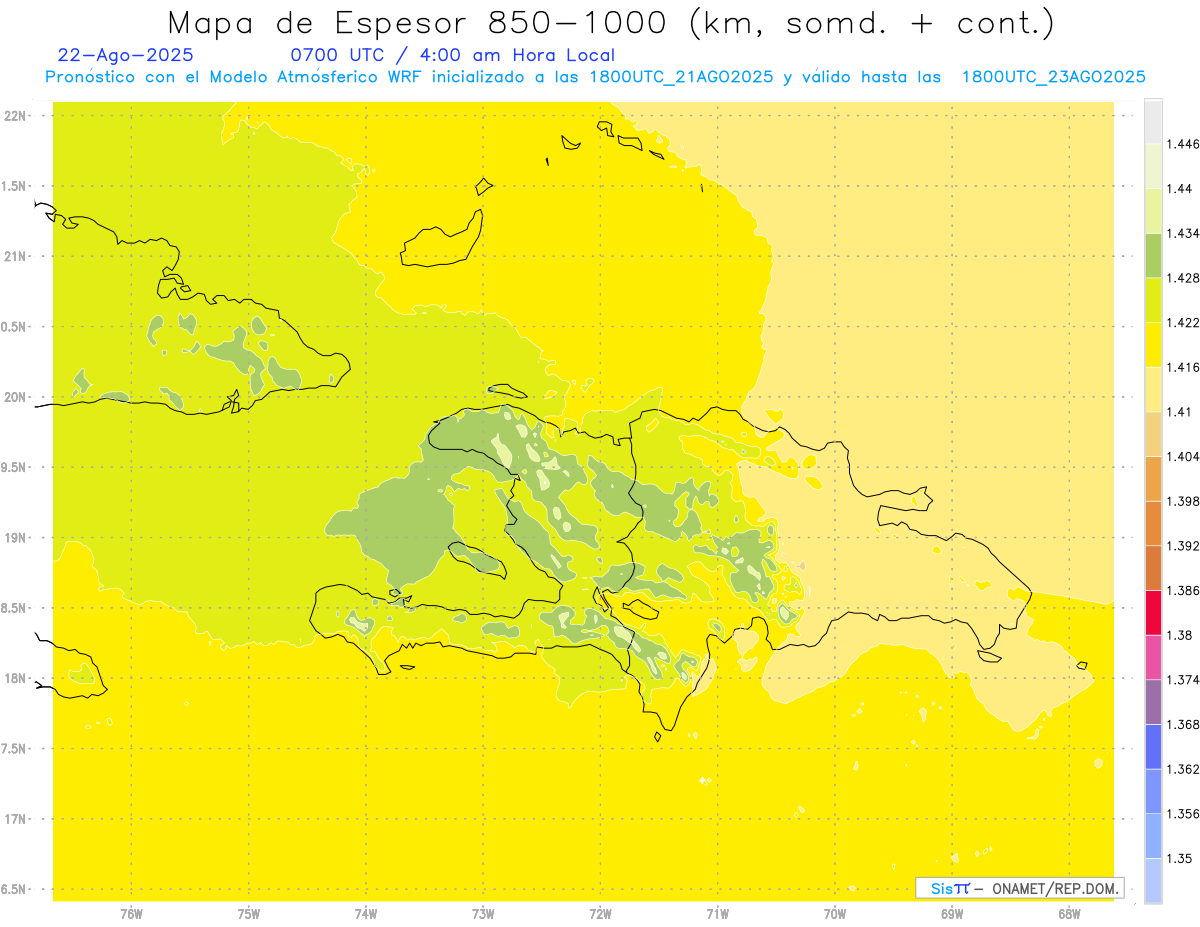Click the legend value '1.362'
This screenshot has width=1200, height=927.
(1184, 769)
